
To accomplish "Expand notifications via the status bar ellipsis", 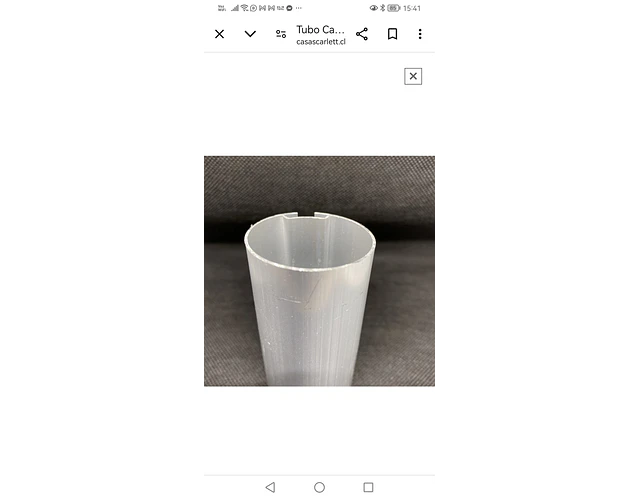I will [299, 8].
